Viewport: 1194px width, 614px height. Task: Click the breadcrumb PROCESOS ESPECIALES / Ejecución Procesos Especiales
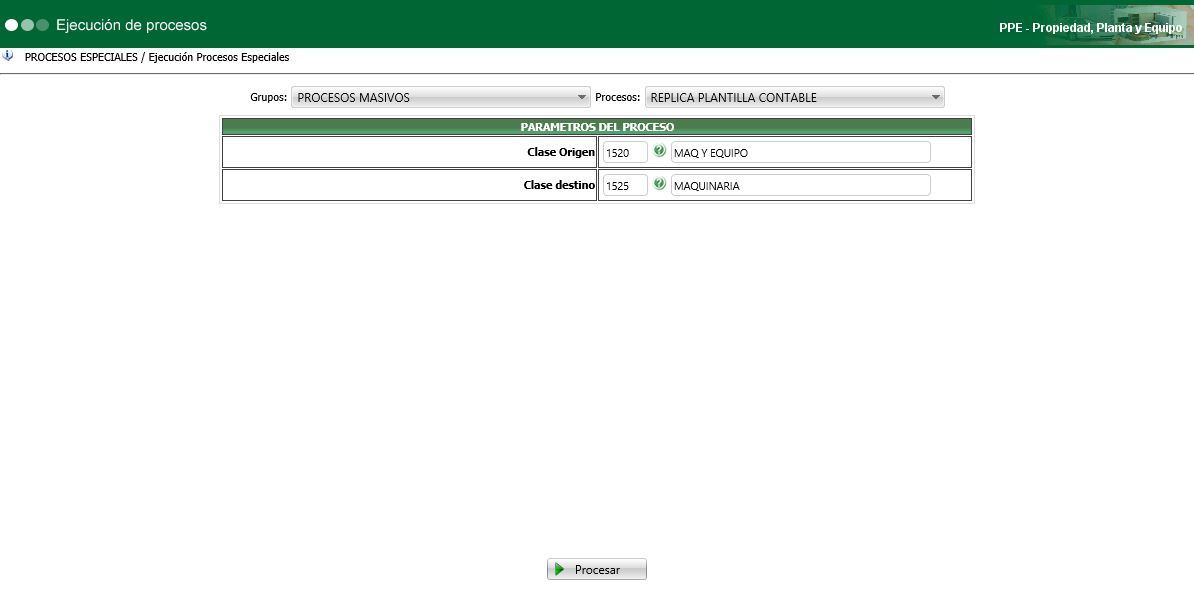click(157, 57)
